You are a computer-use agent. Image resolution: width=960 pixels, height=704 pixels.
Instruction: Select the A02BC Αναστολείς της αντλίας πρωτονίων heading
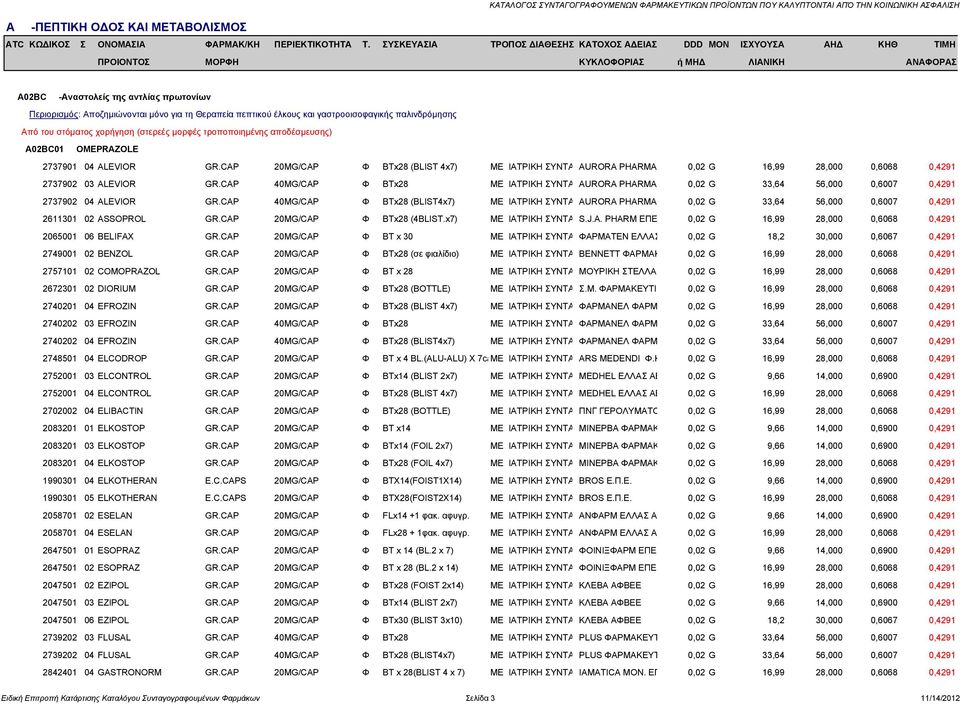point(114,97)
